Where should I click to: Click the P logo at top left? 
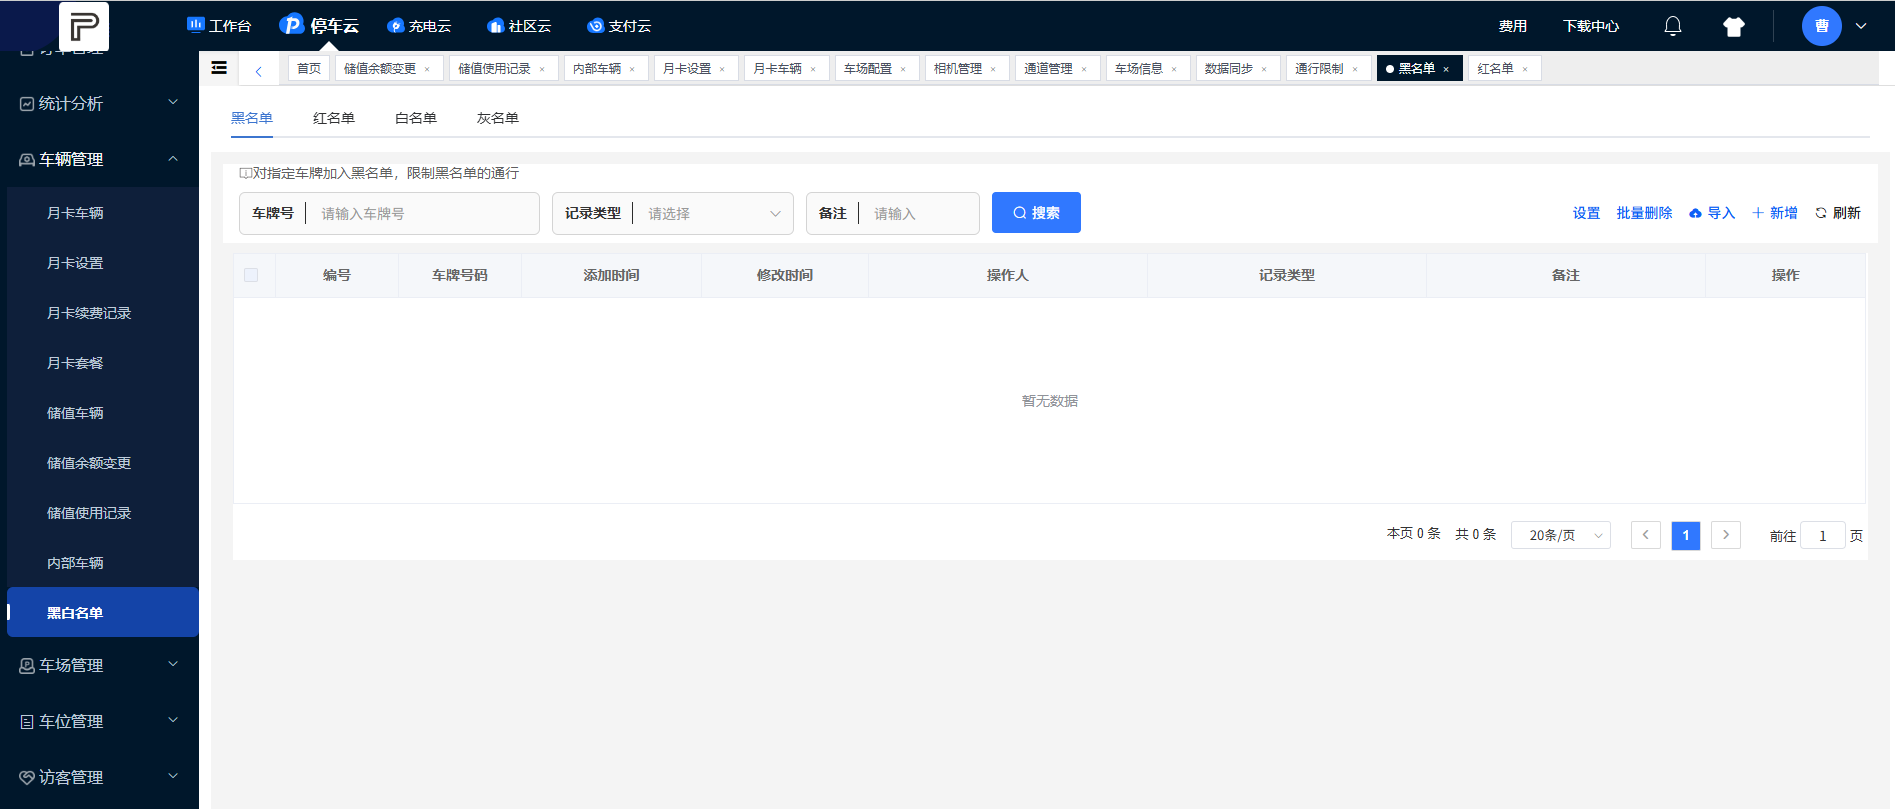click(84, 26)
